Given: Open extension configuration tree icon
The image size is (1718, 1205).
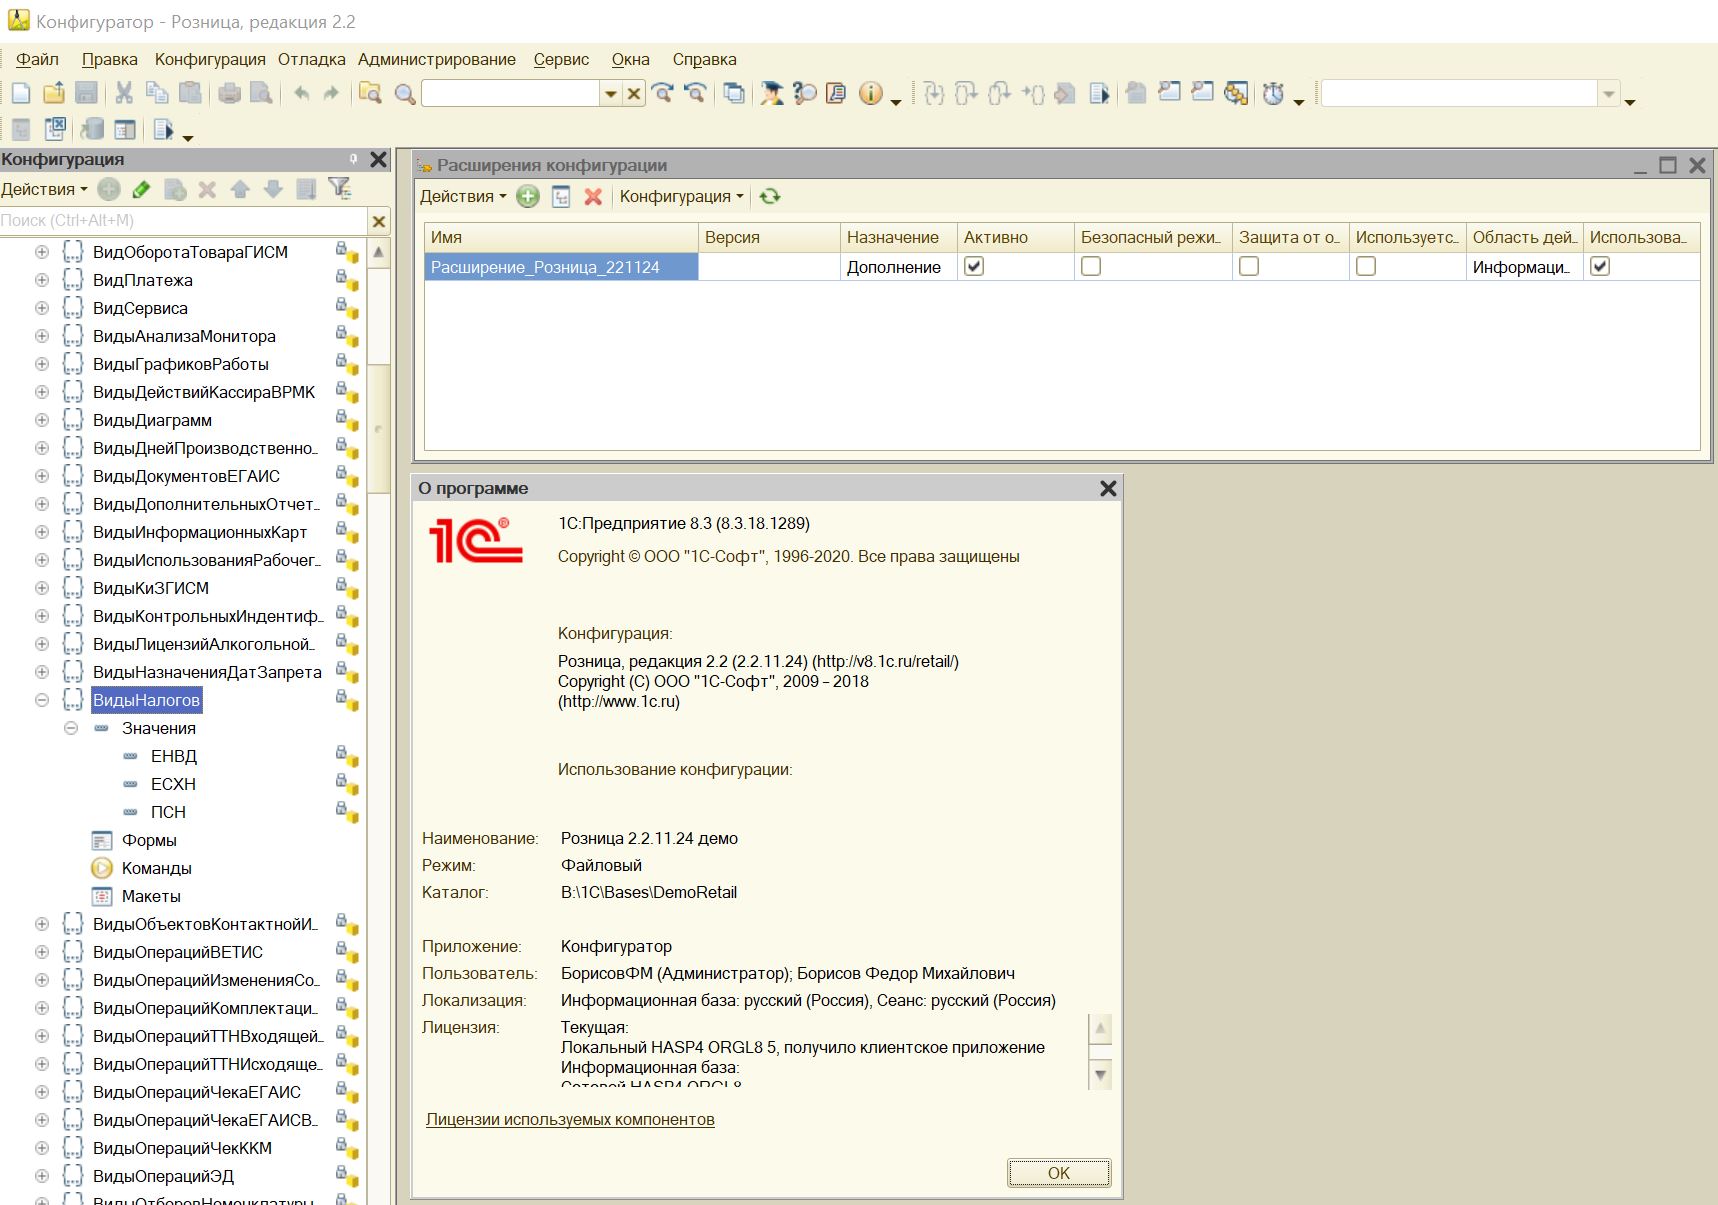Looking at the screenshot, I should point(561,197).
